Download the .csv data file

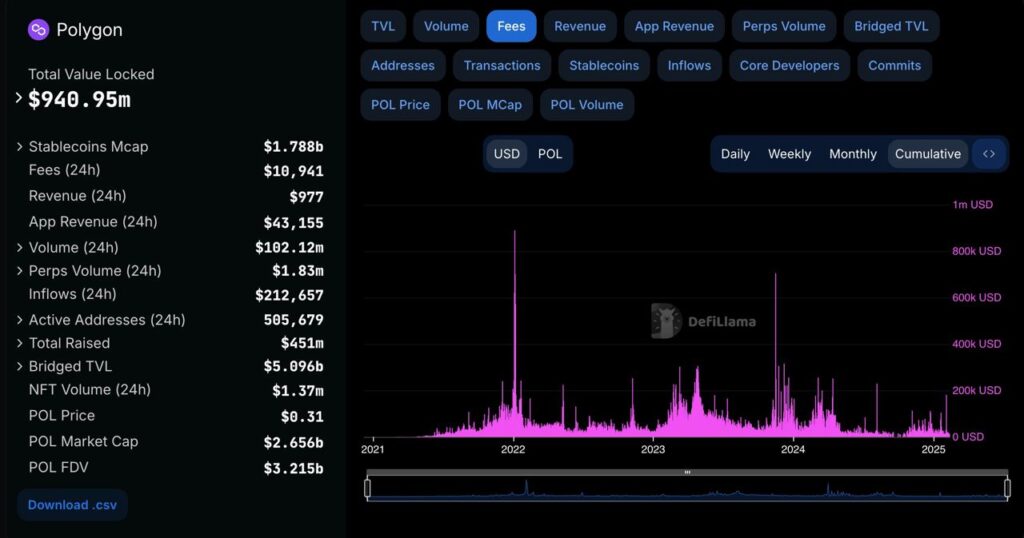72,505
